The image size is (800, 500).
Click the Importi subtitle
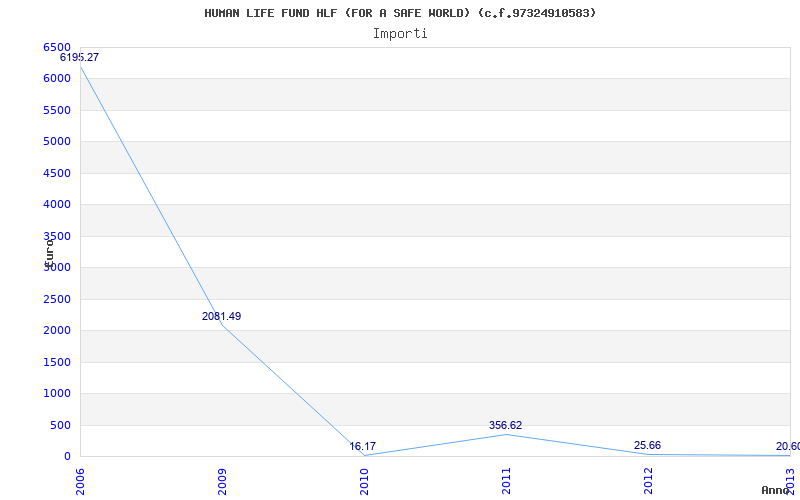click(400, 34)
